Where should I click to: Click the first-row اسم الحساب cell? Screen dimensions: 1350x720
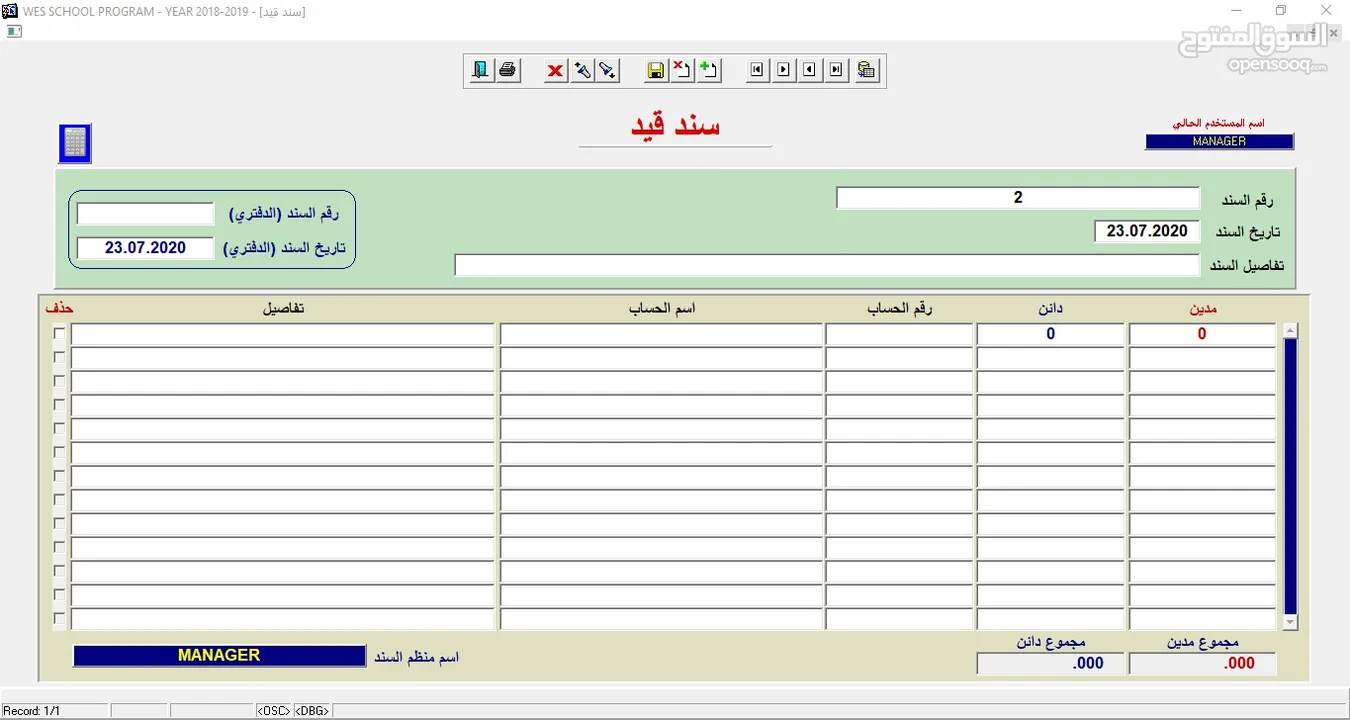click(661, 334)
